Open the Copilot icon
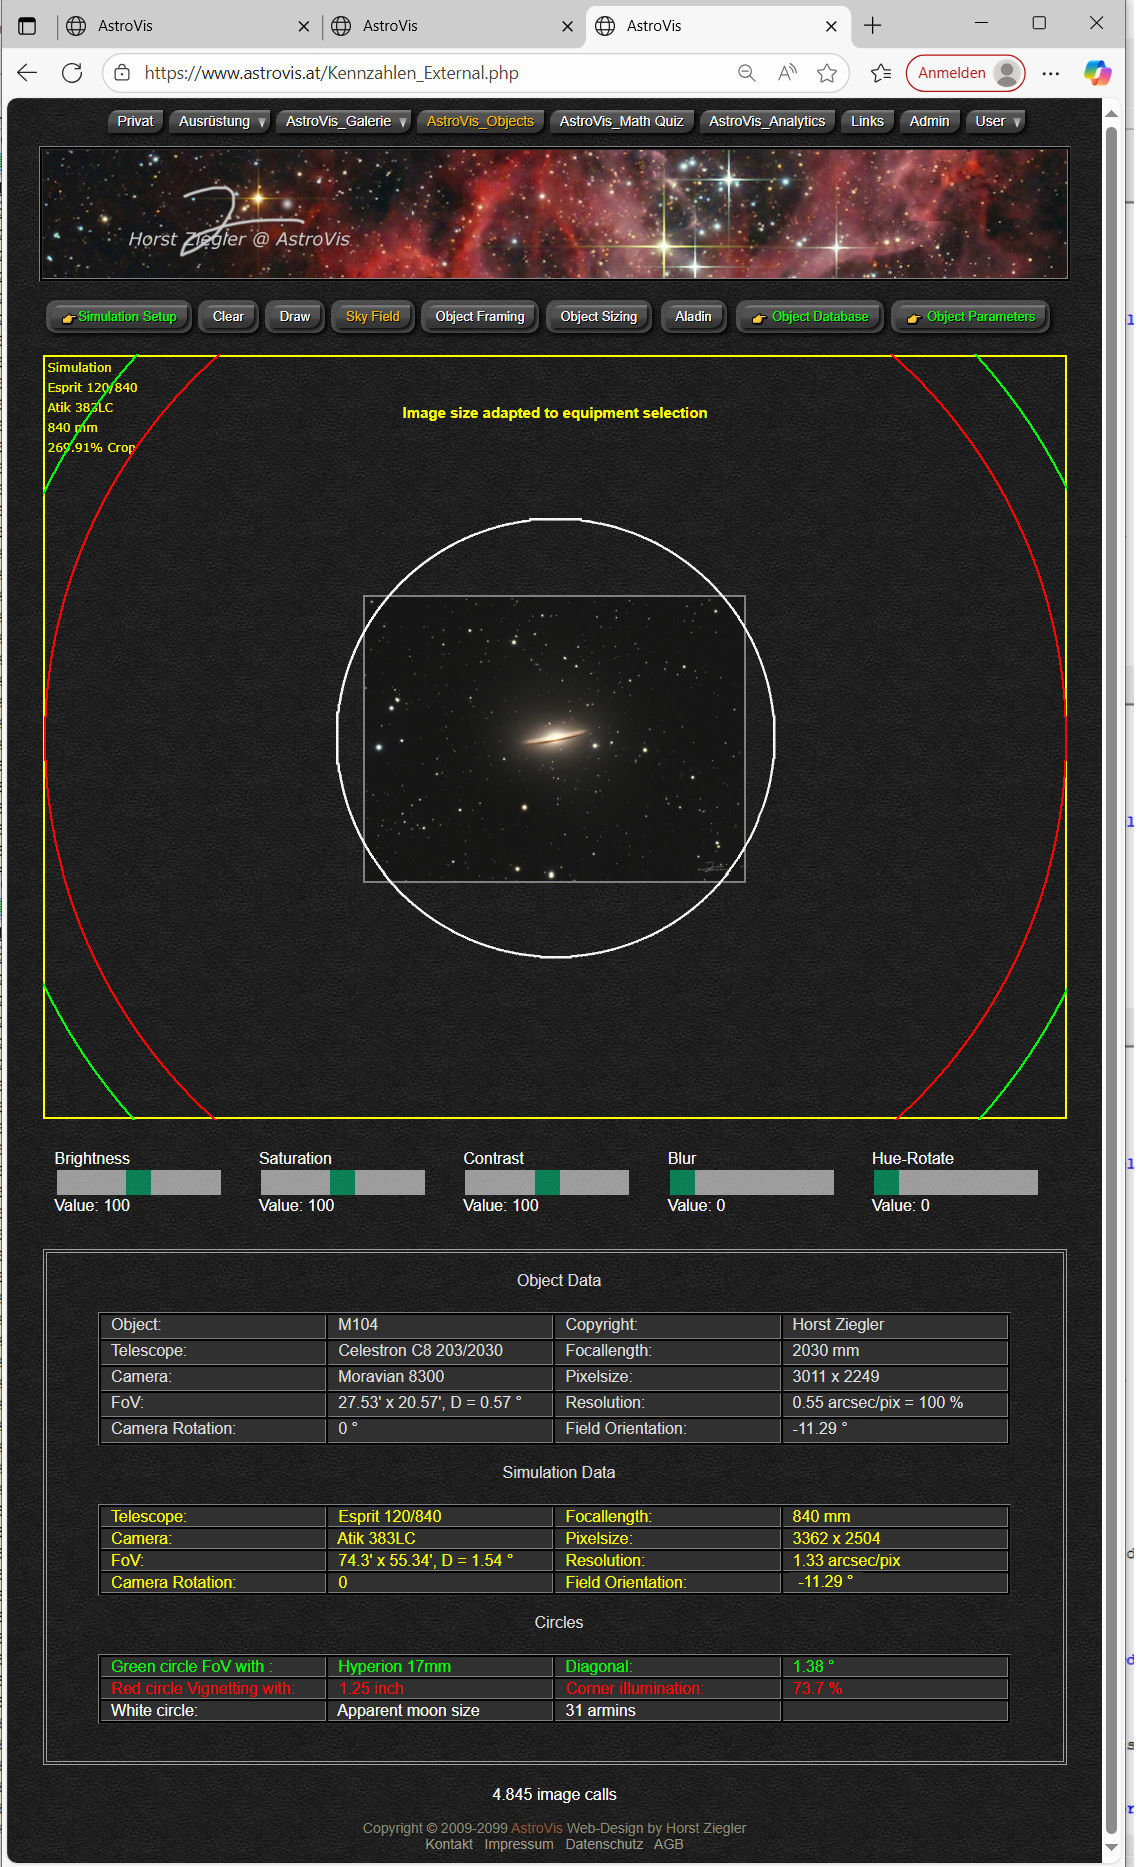The height and width of the screenshot is (1867, 1141). point(1097,73)
